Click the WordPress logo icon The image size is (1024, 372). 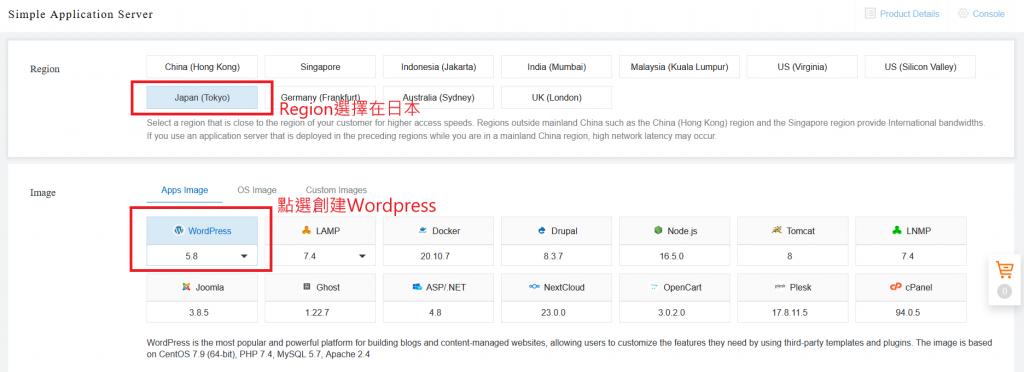pyautogui.click(x=178, y=230)
